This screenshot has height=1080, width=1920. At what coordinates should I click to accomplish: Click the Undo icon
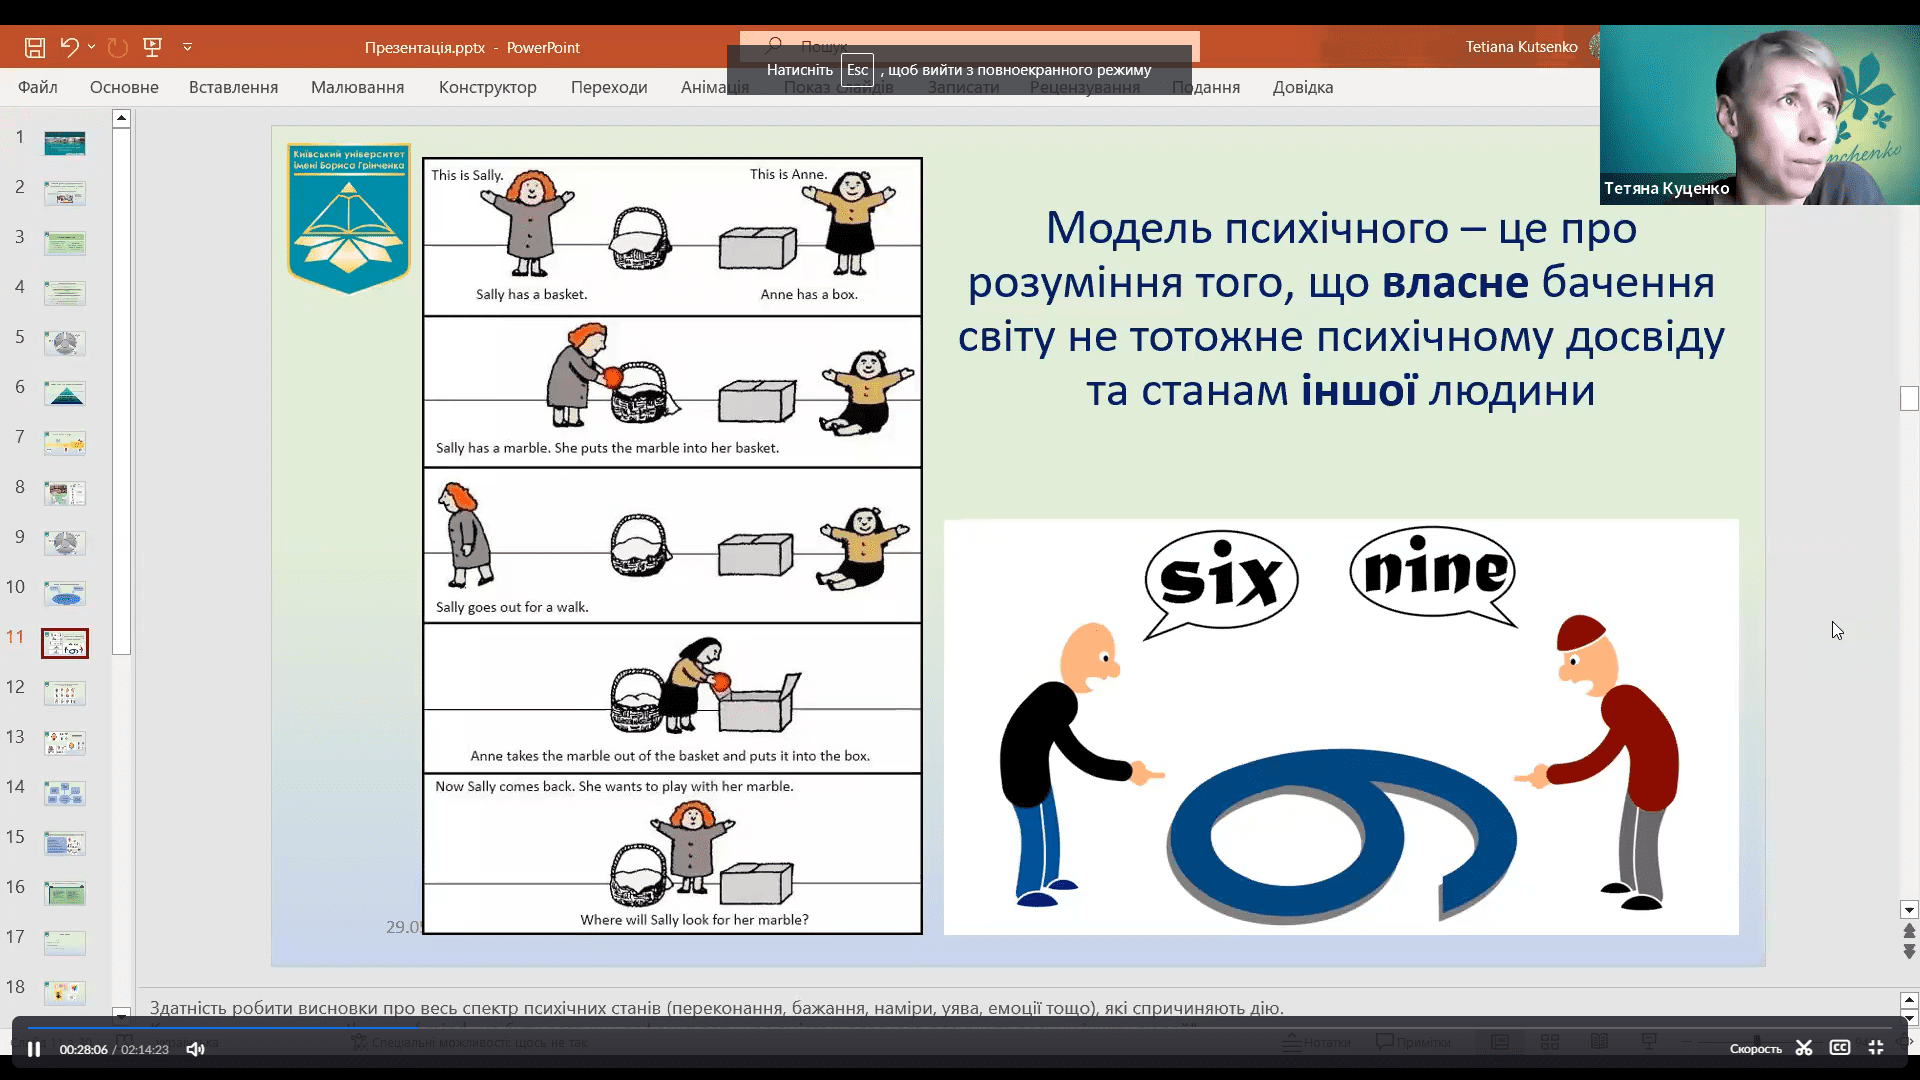pyautogui.click(x=68, y=47)
